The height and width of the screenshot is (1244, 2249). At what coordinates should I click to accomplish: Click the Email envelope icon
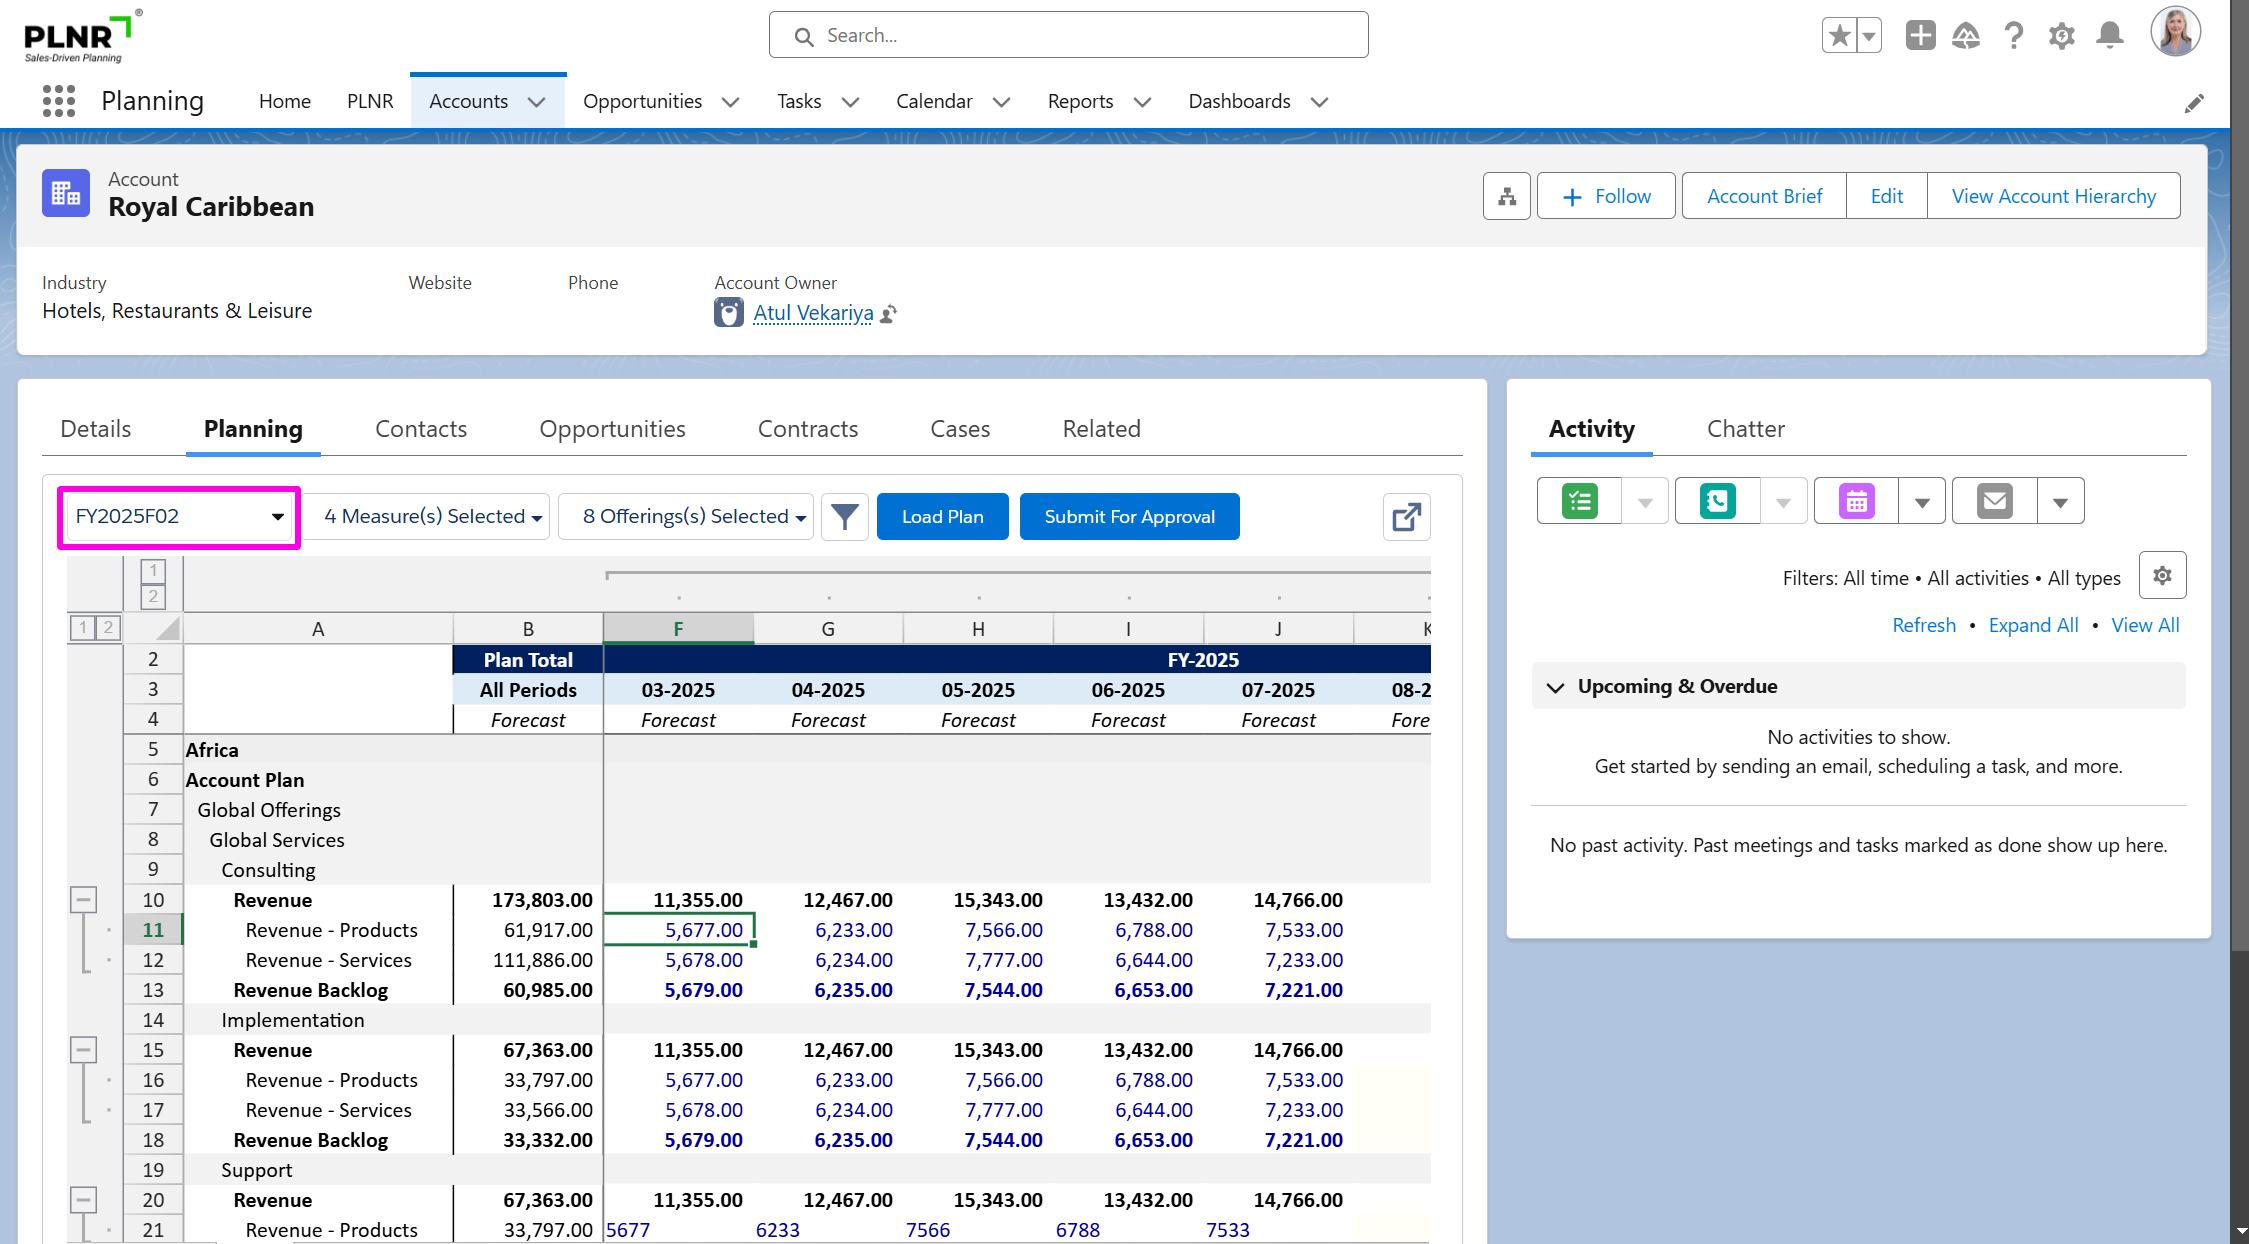point(1994,501)
